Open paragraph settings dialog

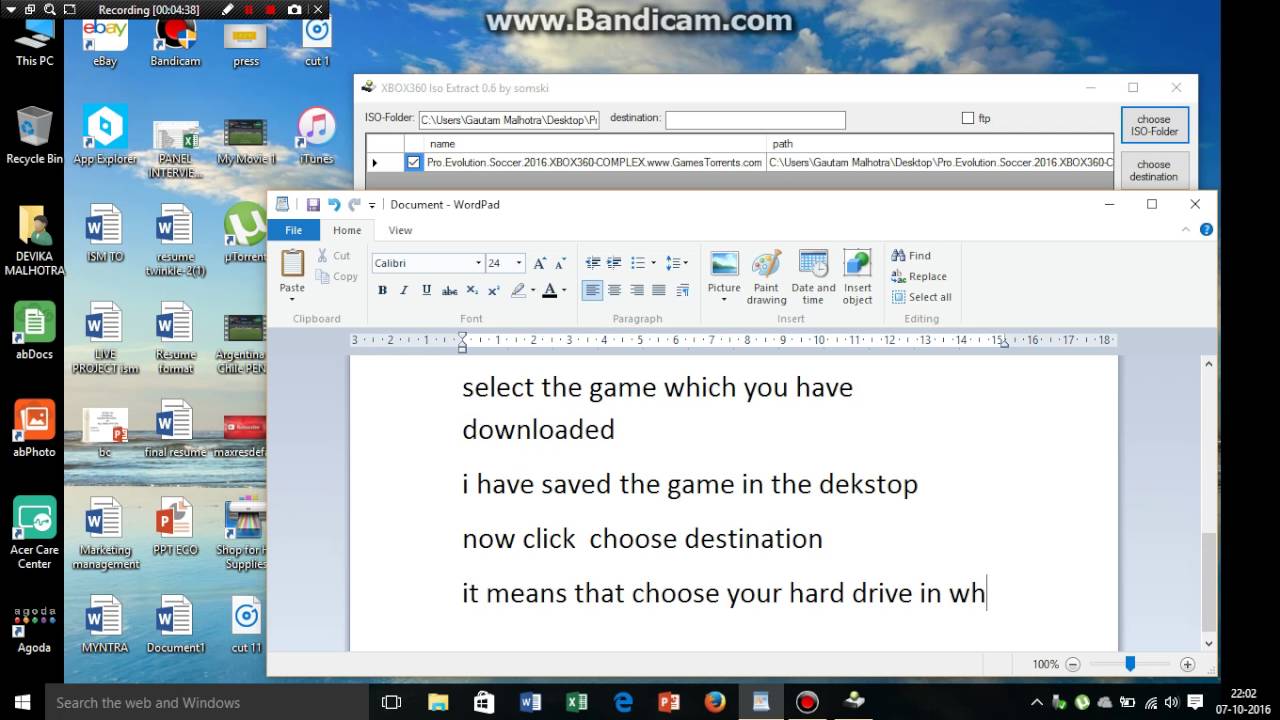[682, 290]
